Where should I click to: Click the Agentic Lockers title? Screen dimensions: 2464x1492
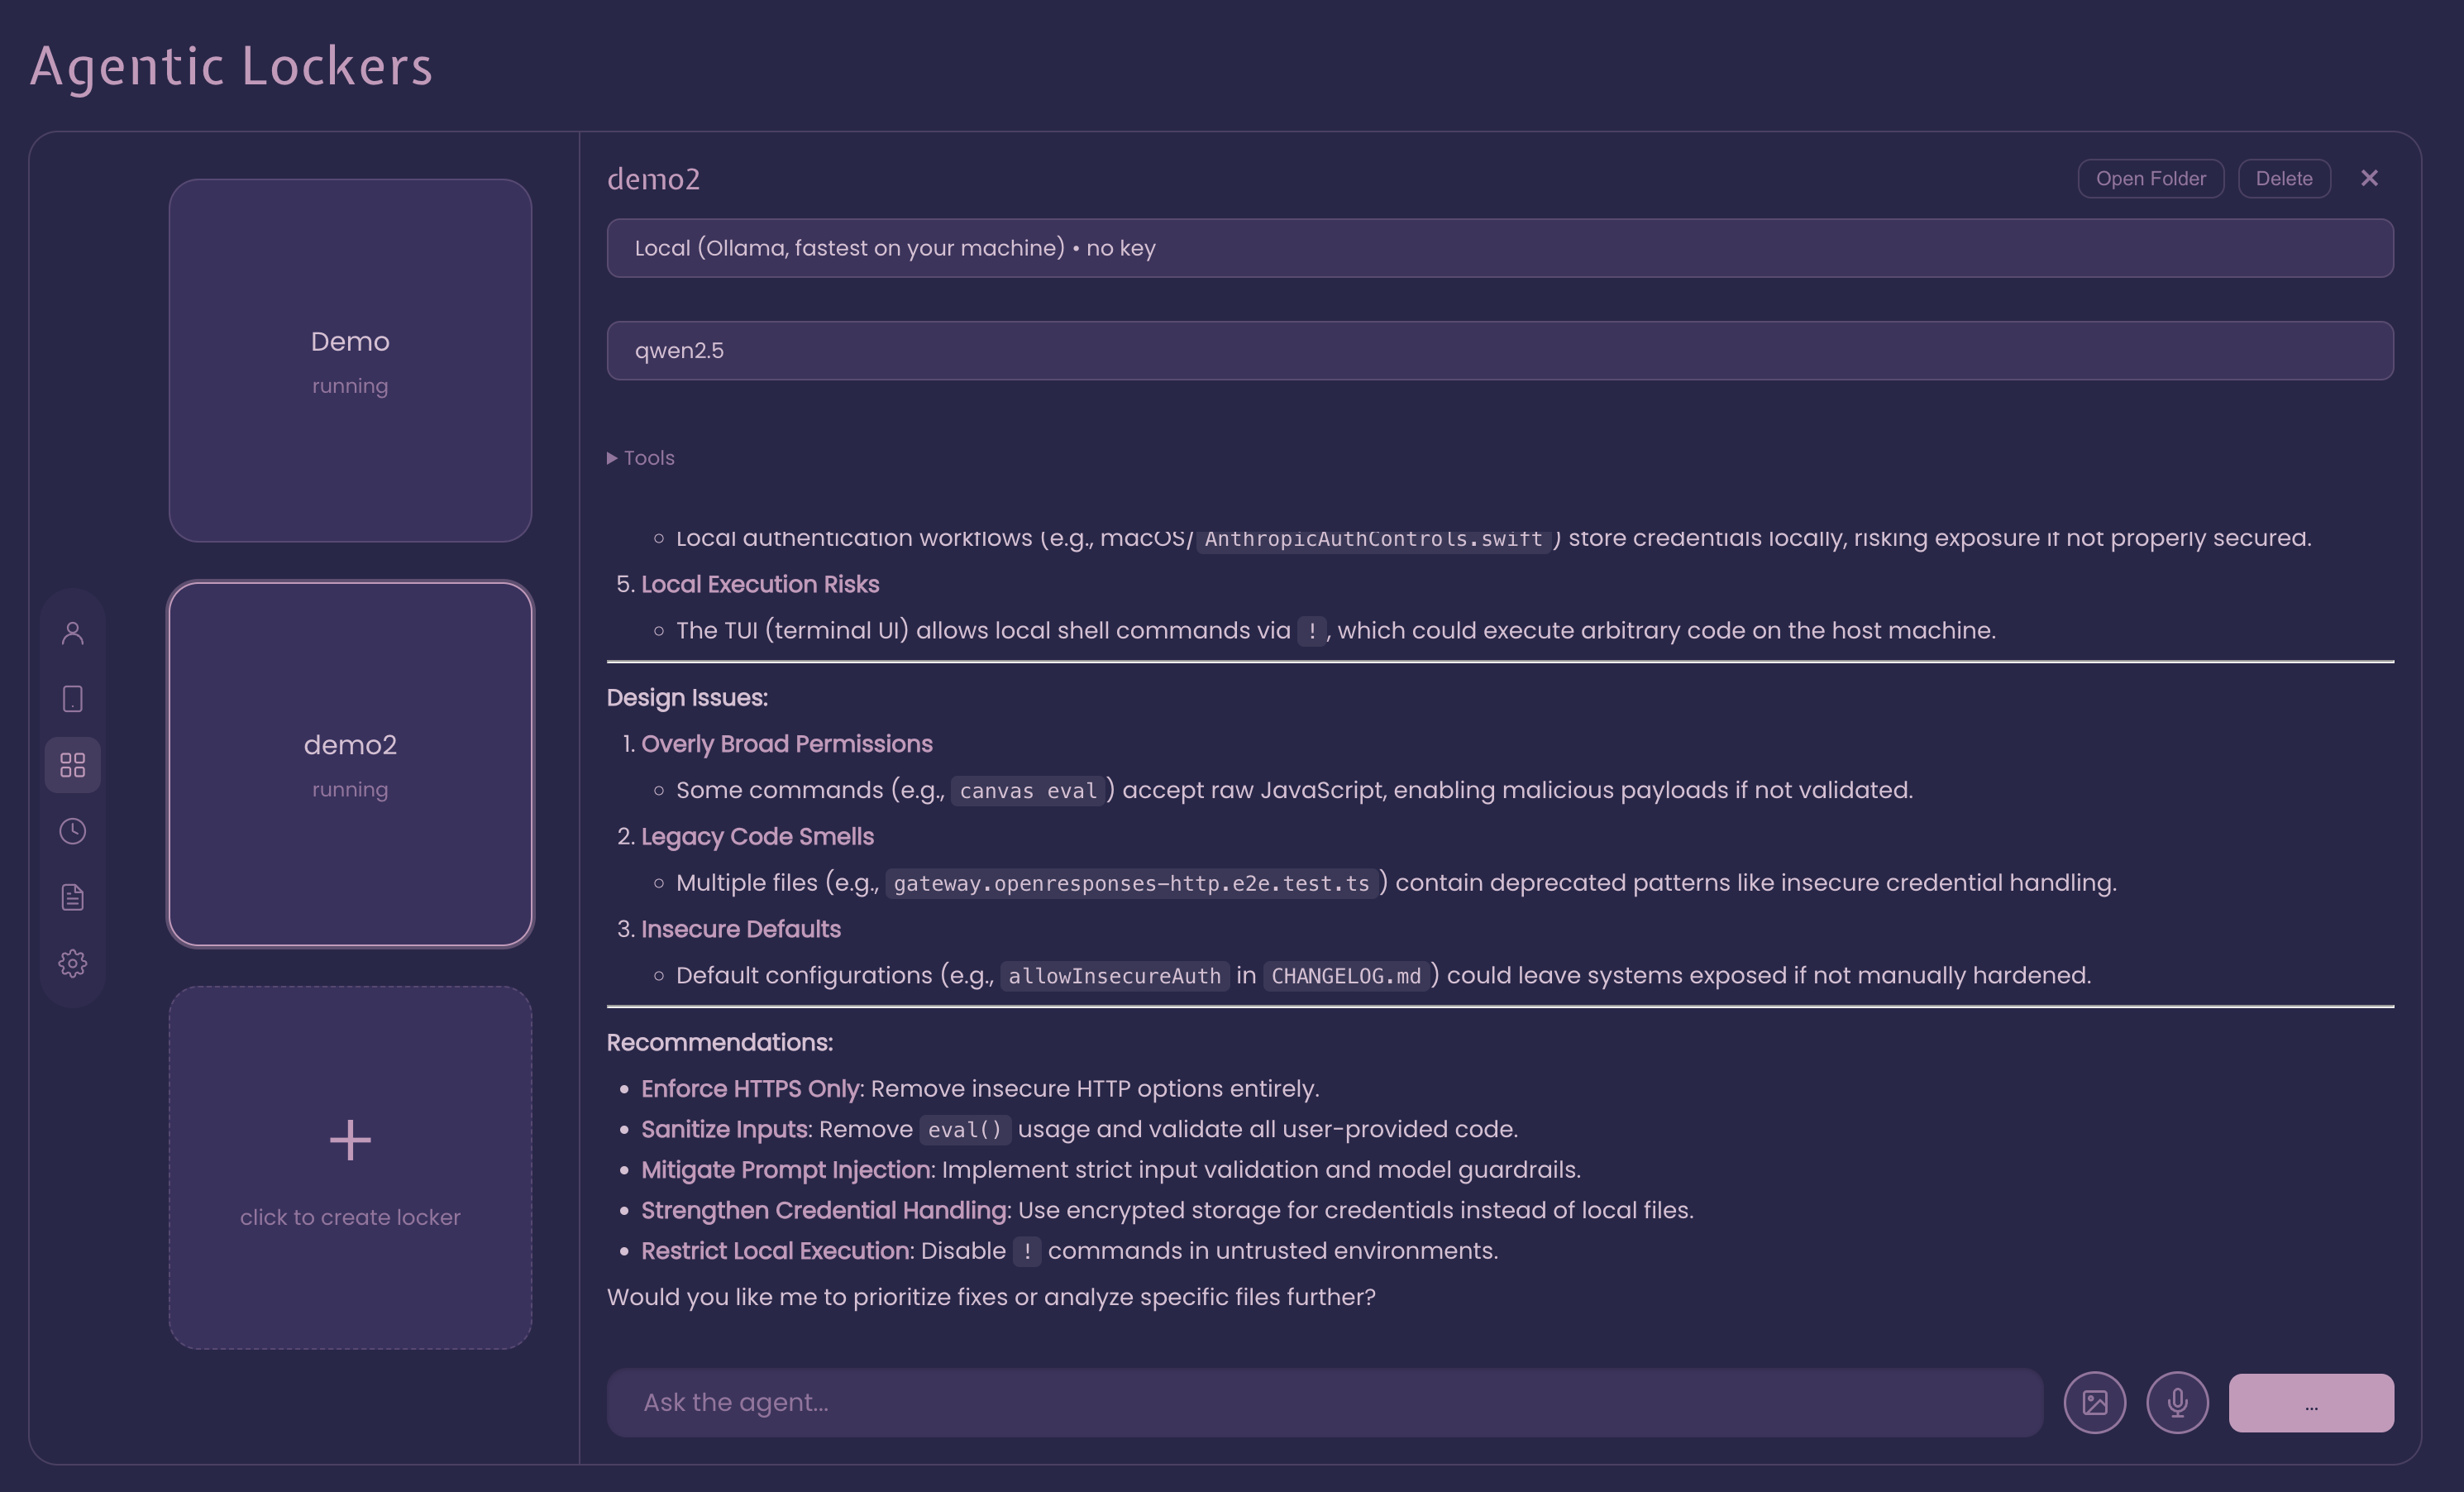pyautogui.click(x=231, y=67)
